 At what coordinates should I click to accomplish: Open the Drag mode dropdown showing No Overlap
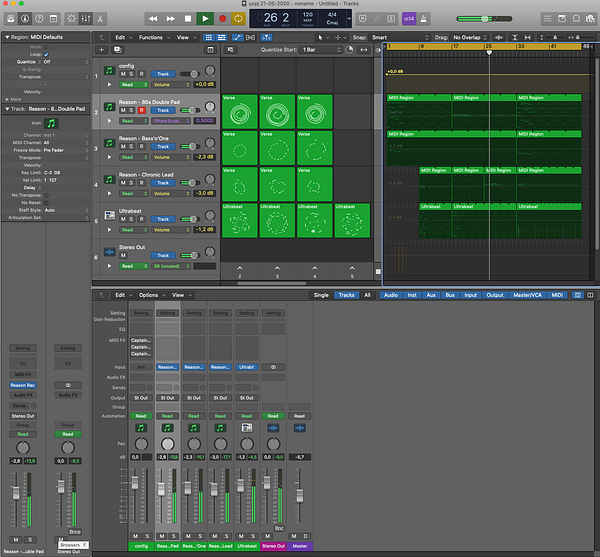[468, 37]
